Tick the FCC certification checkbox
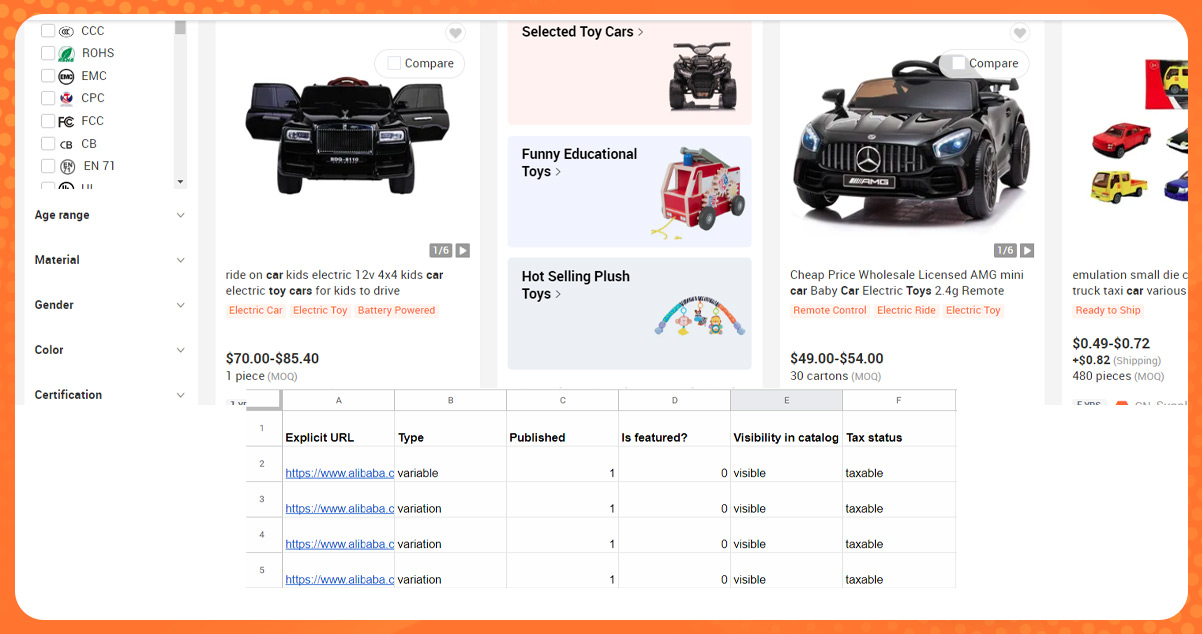1202x634 pixels. (x=48, y=121)
